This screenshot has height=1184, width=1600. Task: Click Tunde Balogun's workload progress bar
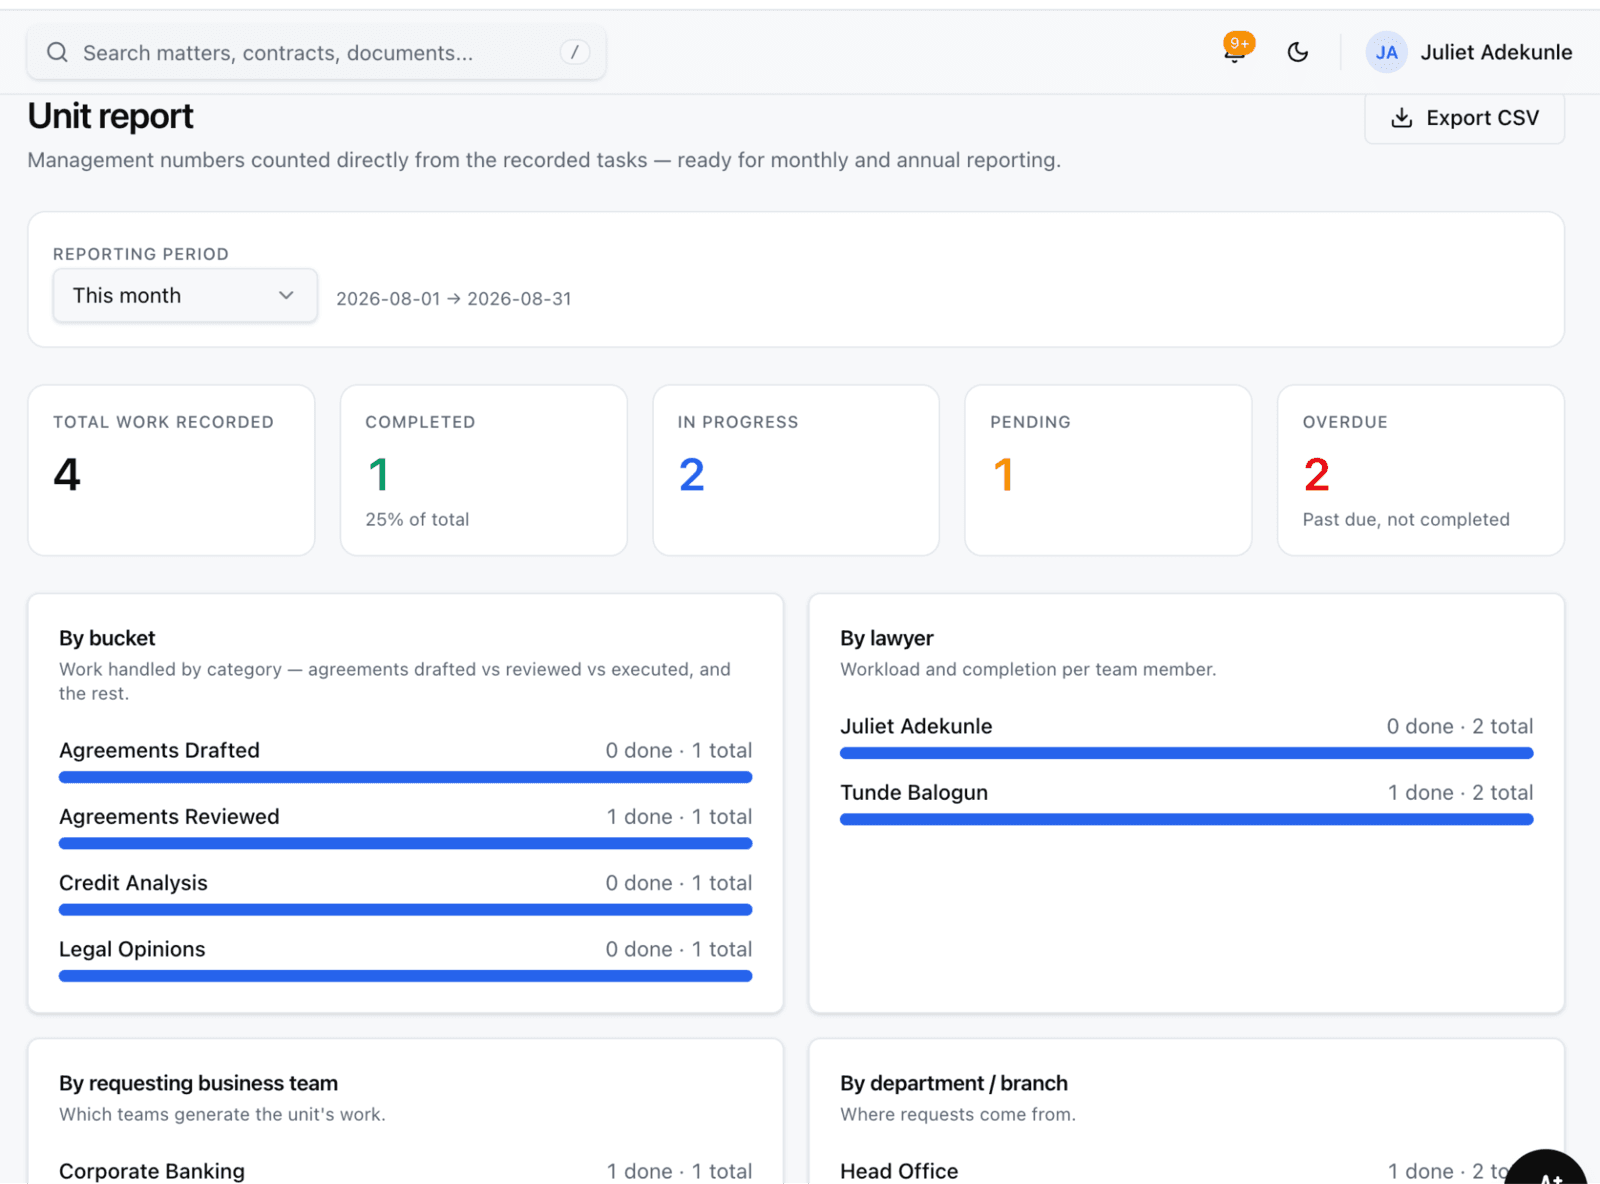click(x=1186, y=819)
